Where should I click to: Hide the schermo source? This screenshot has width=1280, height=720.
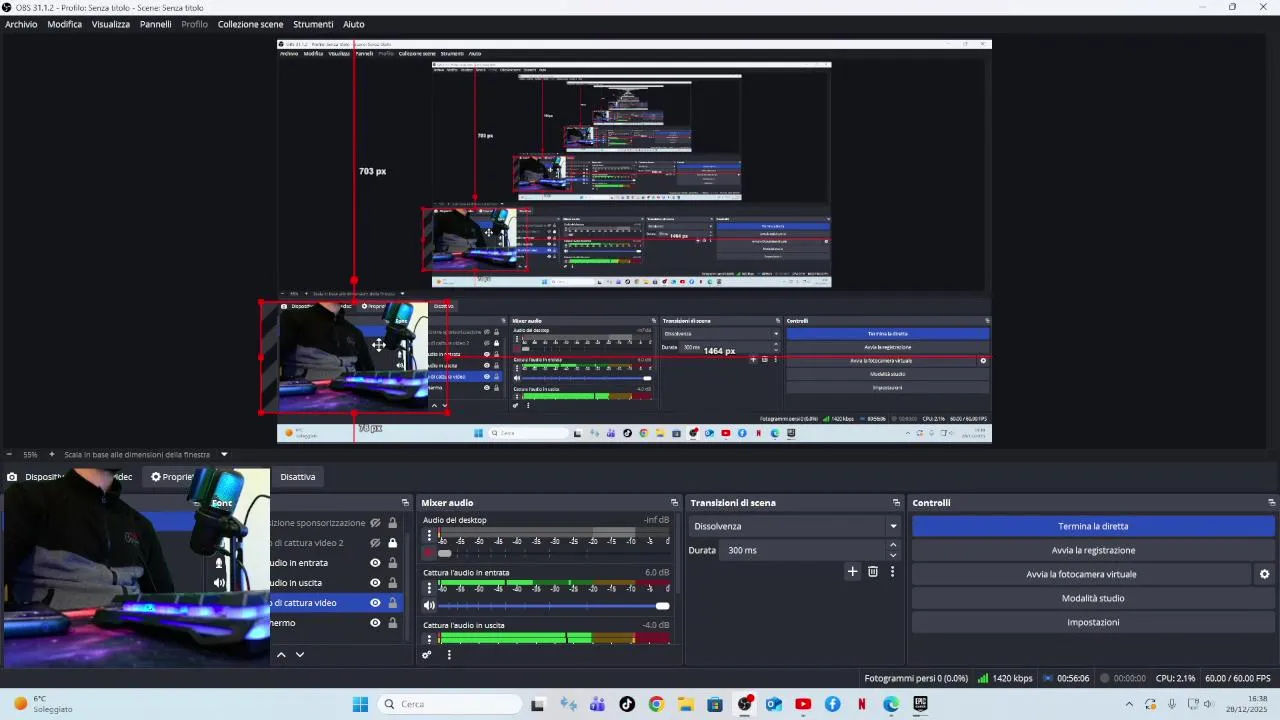click(375, 623)
